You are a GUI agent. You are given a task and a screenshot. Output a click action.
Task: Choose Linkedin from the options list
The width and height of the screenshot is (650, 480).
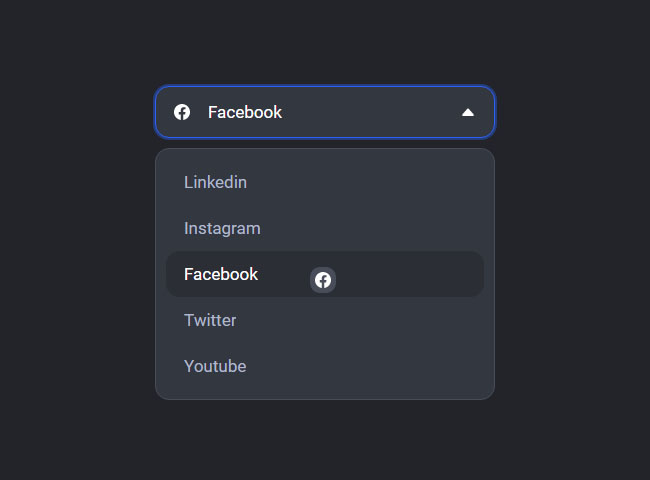point(216,182)
